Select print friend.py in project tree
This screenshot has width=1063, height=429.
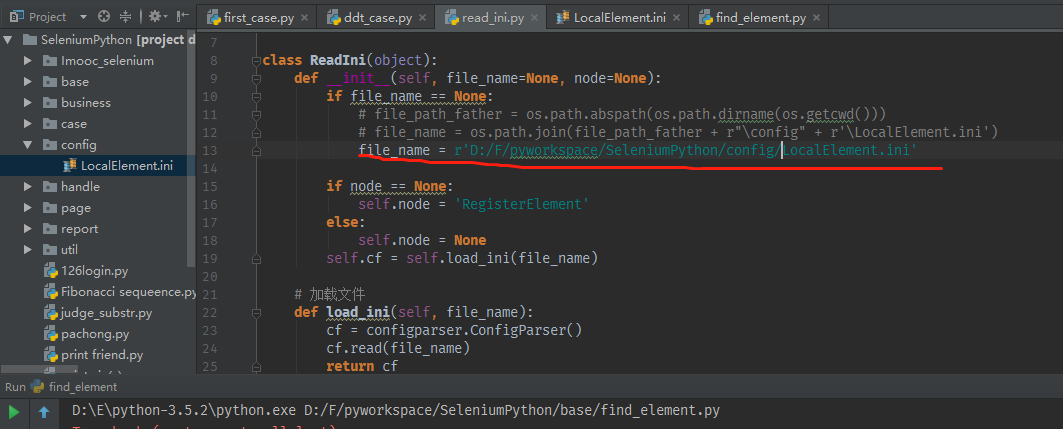102,354
